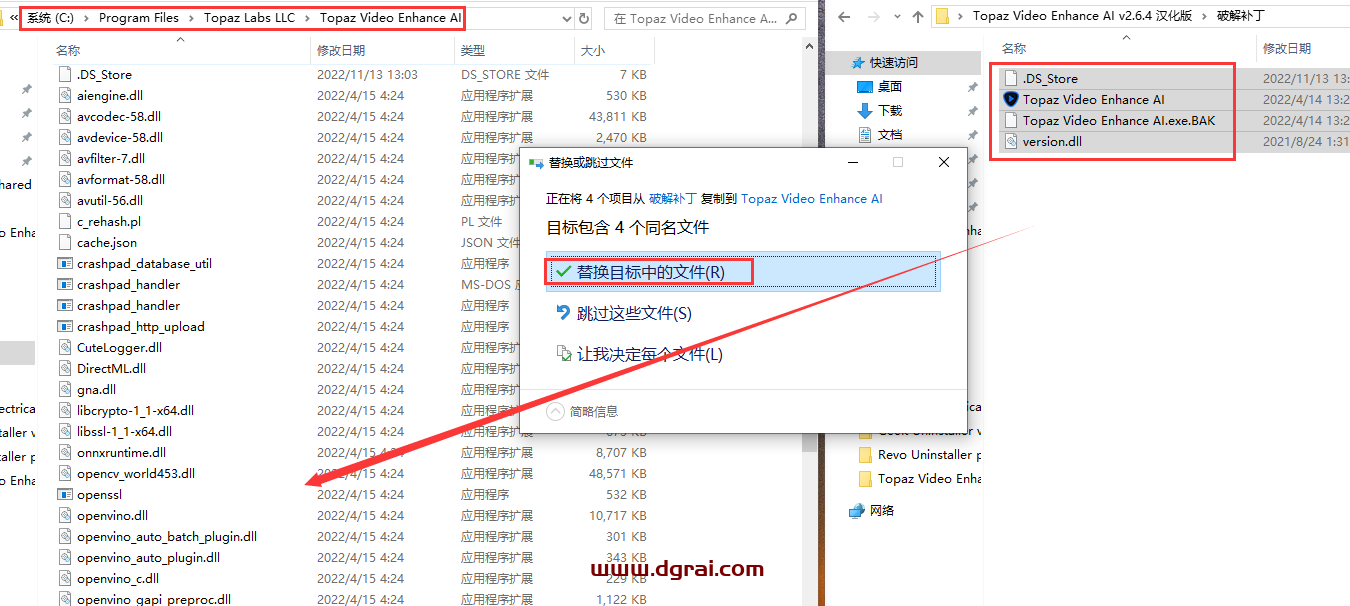This screenshot has width=1350, height=606.
Task: Sort left window by 大小 column
Action: [591, 50]
